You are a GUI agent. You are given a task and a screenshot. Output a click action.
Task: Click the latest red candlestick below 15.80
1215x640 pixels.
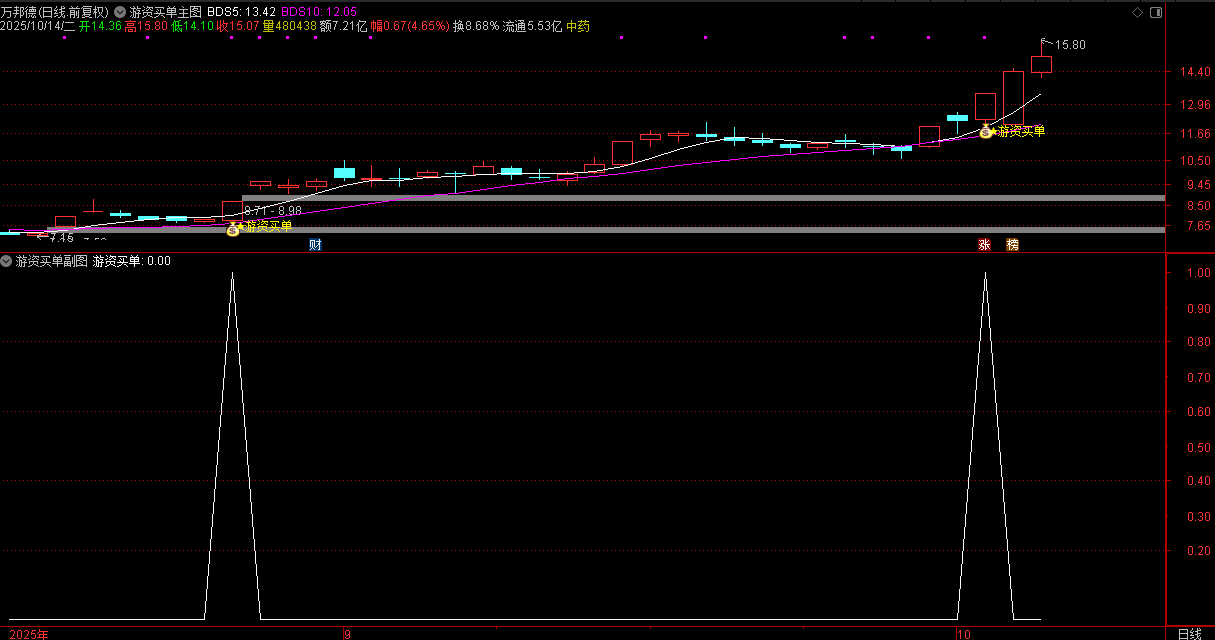[1041, 65]
